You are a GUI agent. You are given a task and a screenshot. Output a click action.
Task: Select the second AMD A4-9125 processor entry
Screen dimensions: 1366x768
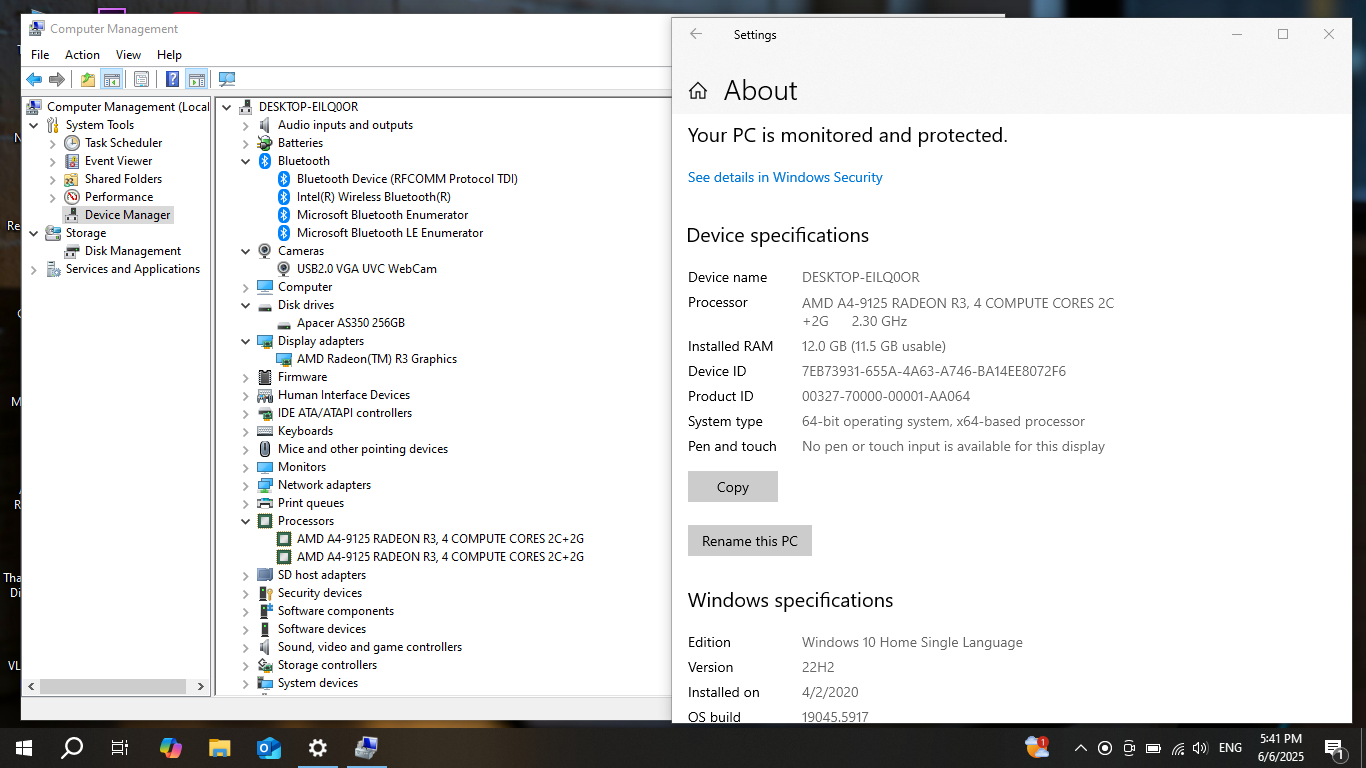coord(440,557)
